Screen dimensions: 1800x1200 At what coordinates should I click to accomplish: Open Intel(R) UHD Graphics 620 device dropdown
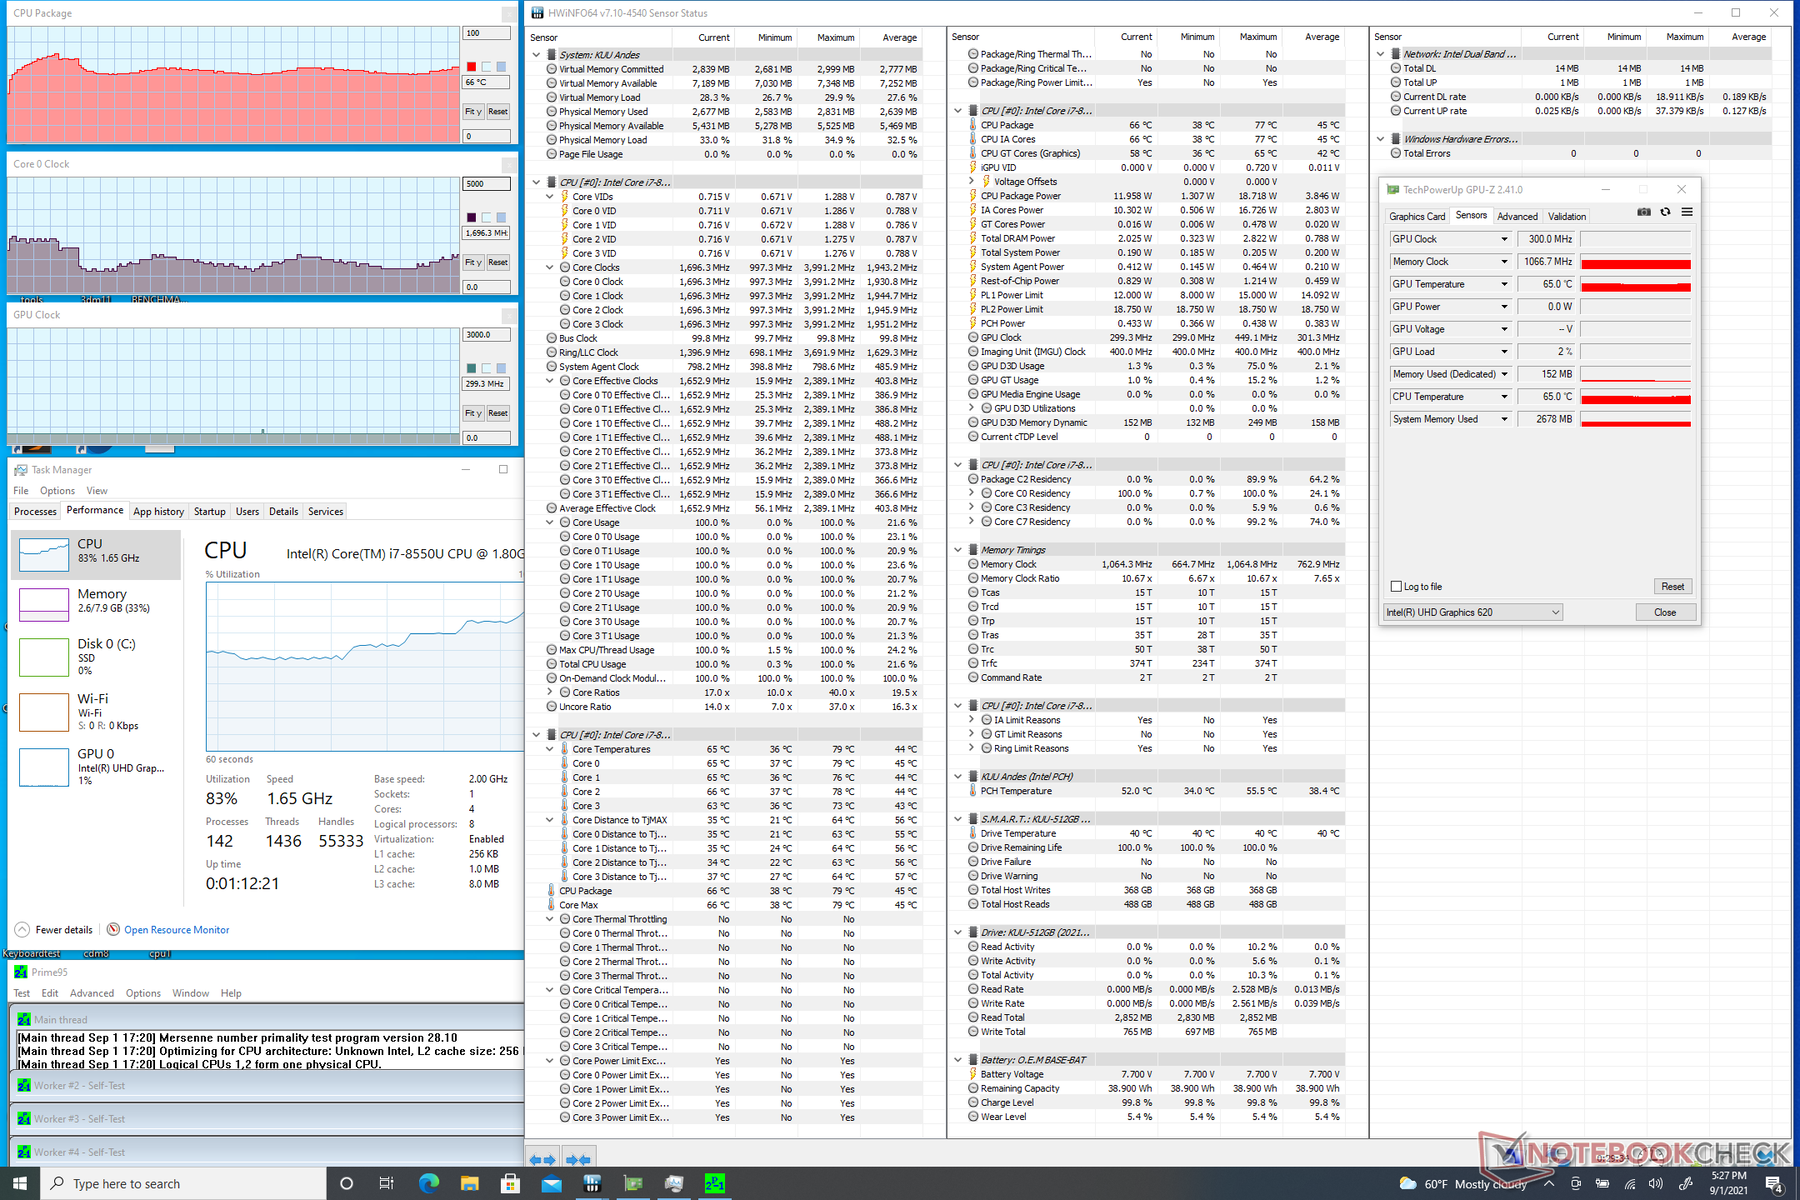(x=1473, y=612)
